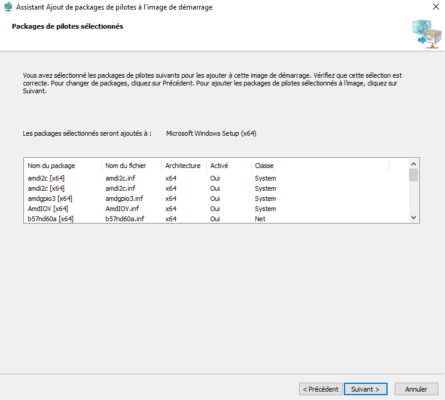This screenshot has width=445, height=400.
Task: Click the wizard icon in title bar
Action: click(x=8, y=7)
